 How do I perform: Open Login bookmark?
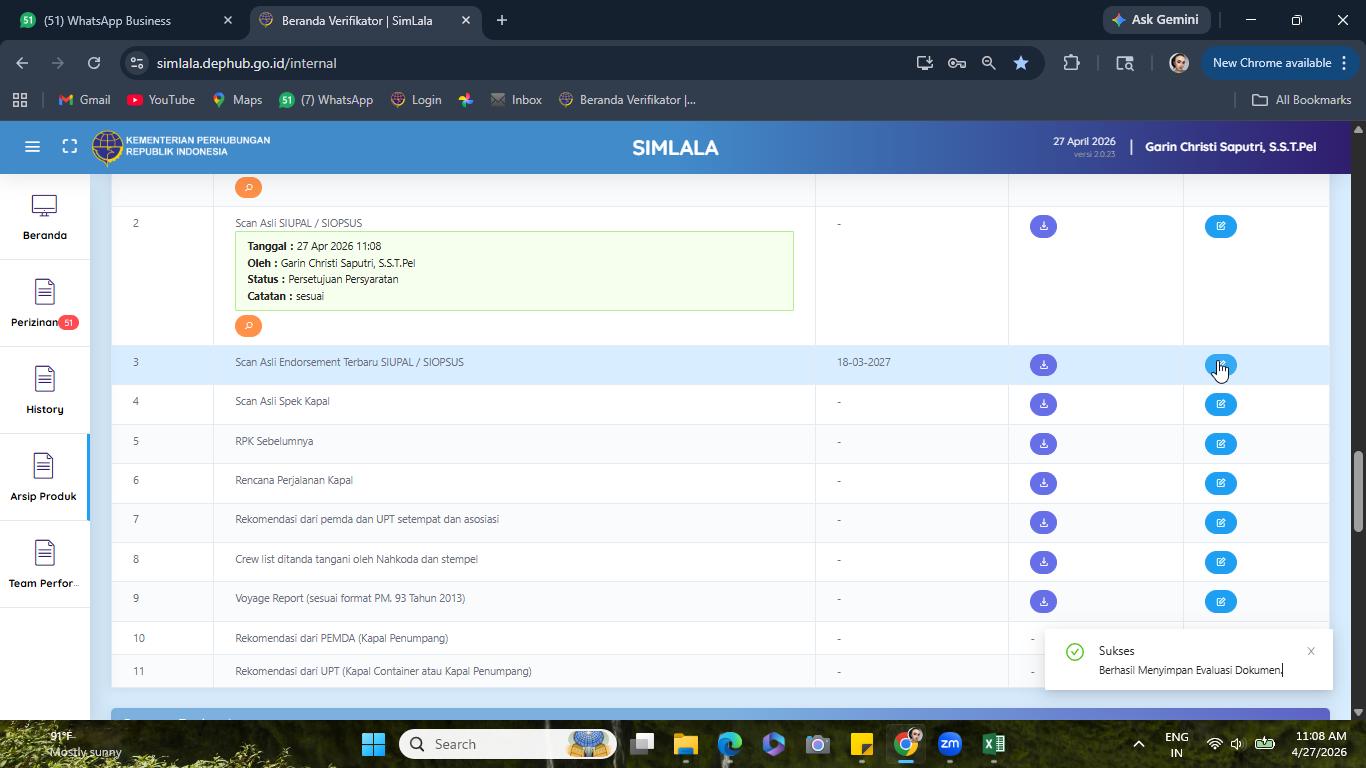(x=416, y=100)
